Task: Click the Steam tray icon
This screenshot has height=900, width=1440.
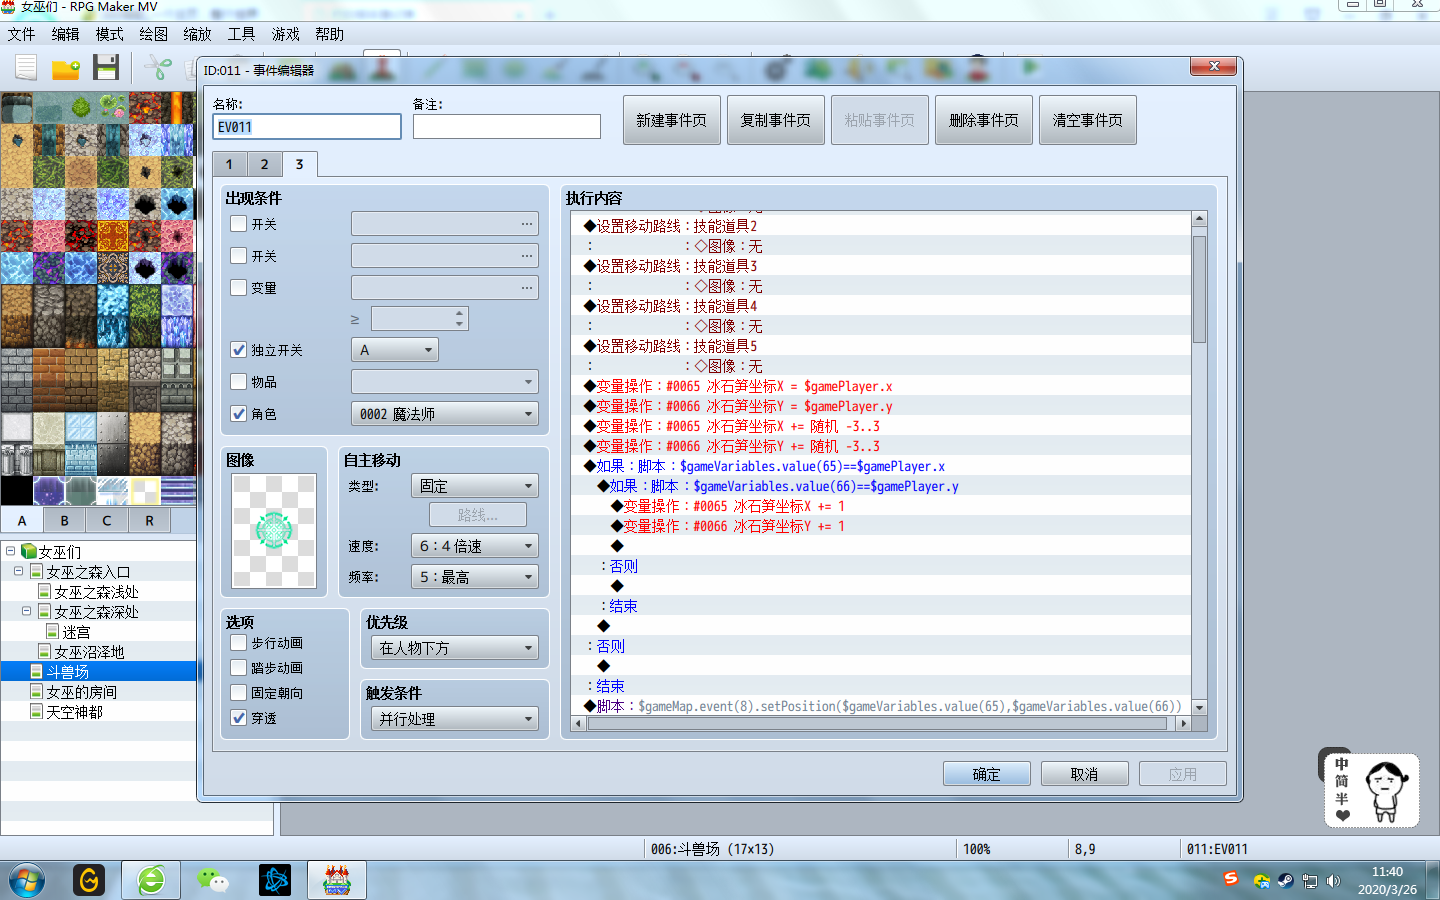Action: click(x=1286, y=881)
